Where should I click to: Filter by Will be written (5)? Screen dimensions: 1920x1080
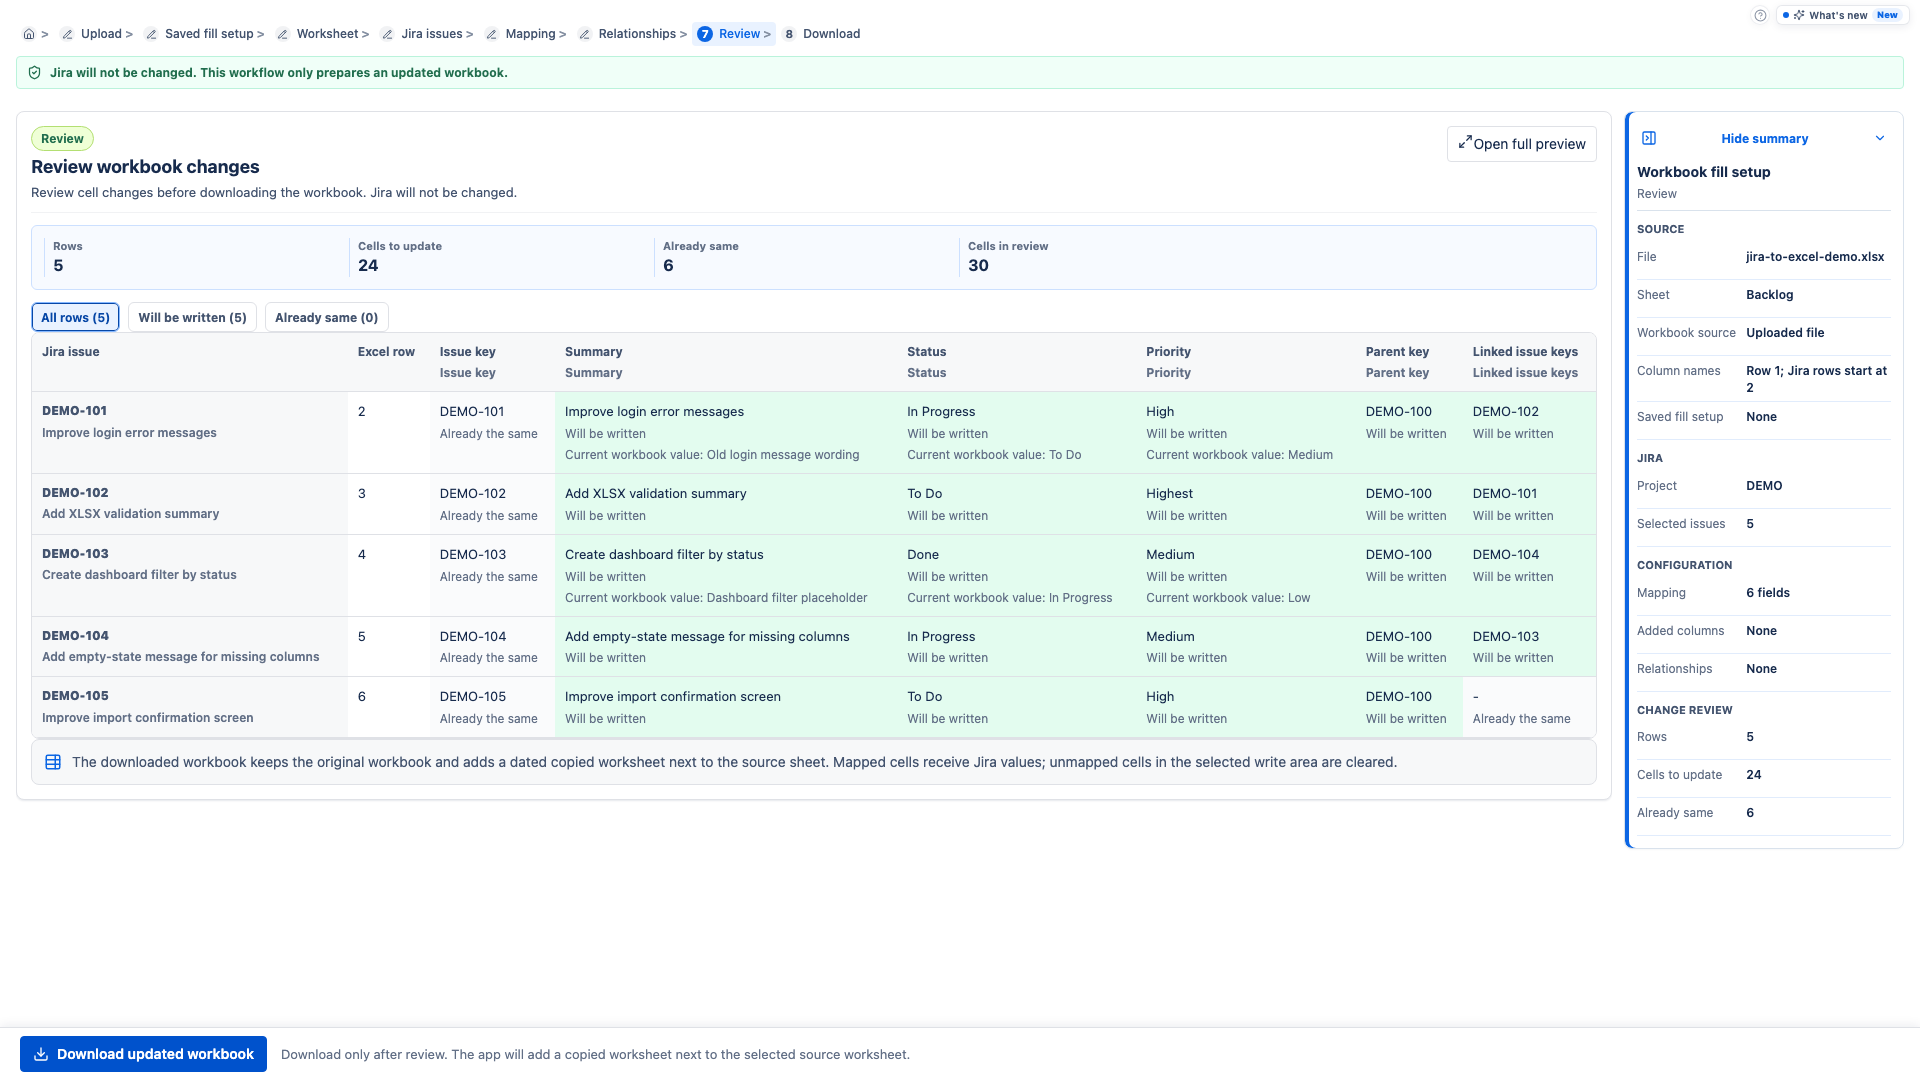coord(192,317)
